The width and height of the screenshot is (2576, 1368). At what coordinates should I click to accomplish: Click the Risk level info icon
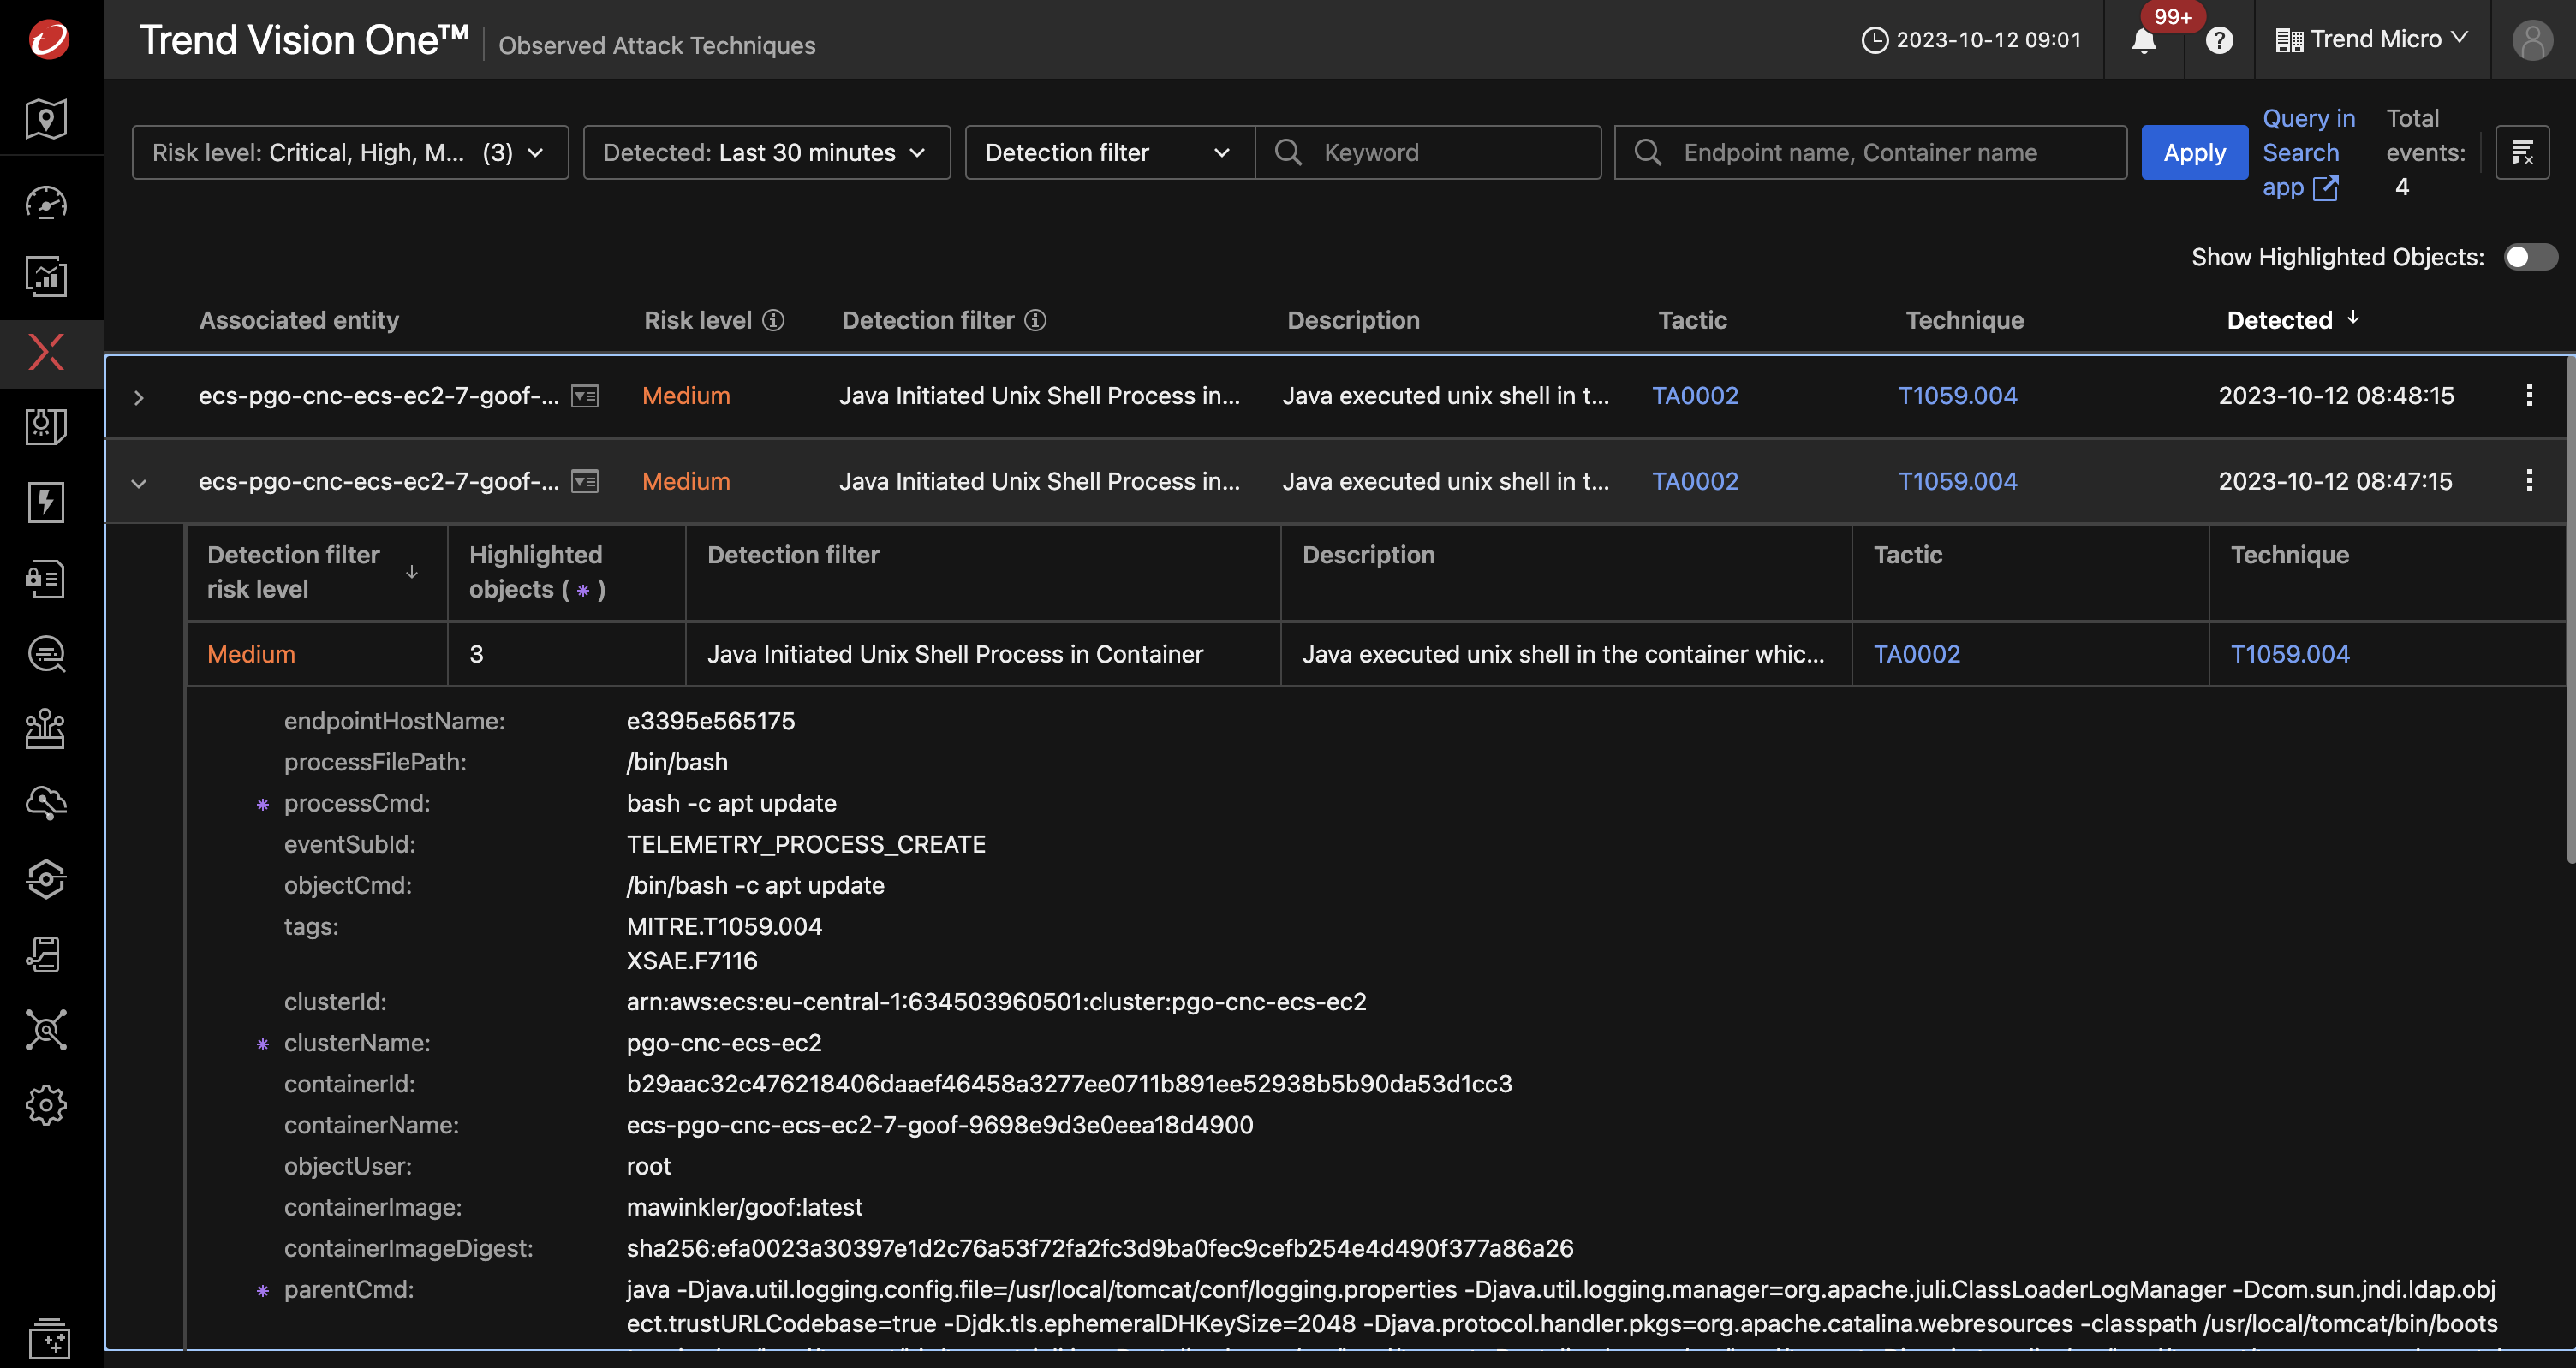click(773, 320)
